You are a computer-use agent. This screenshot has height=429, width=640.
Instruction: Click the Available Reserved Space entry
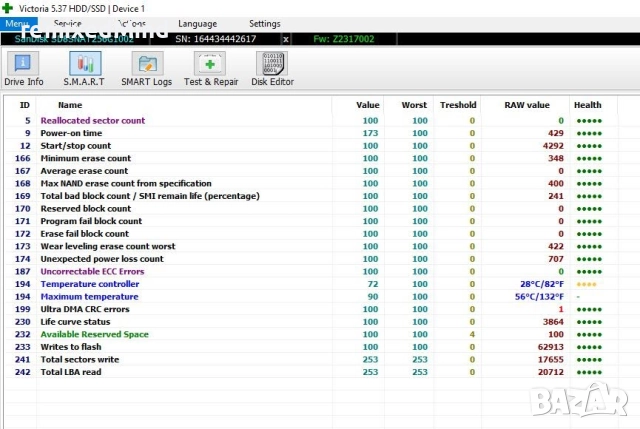(94, 334)
